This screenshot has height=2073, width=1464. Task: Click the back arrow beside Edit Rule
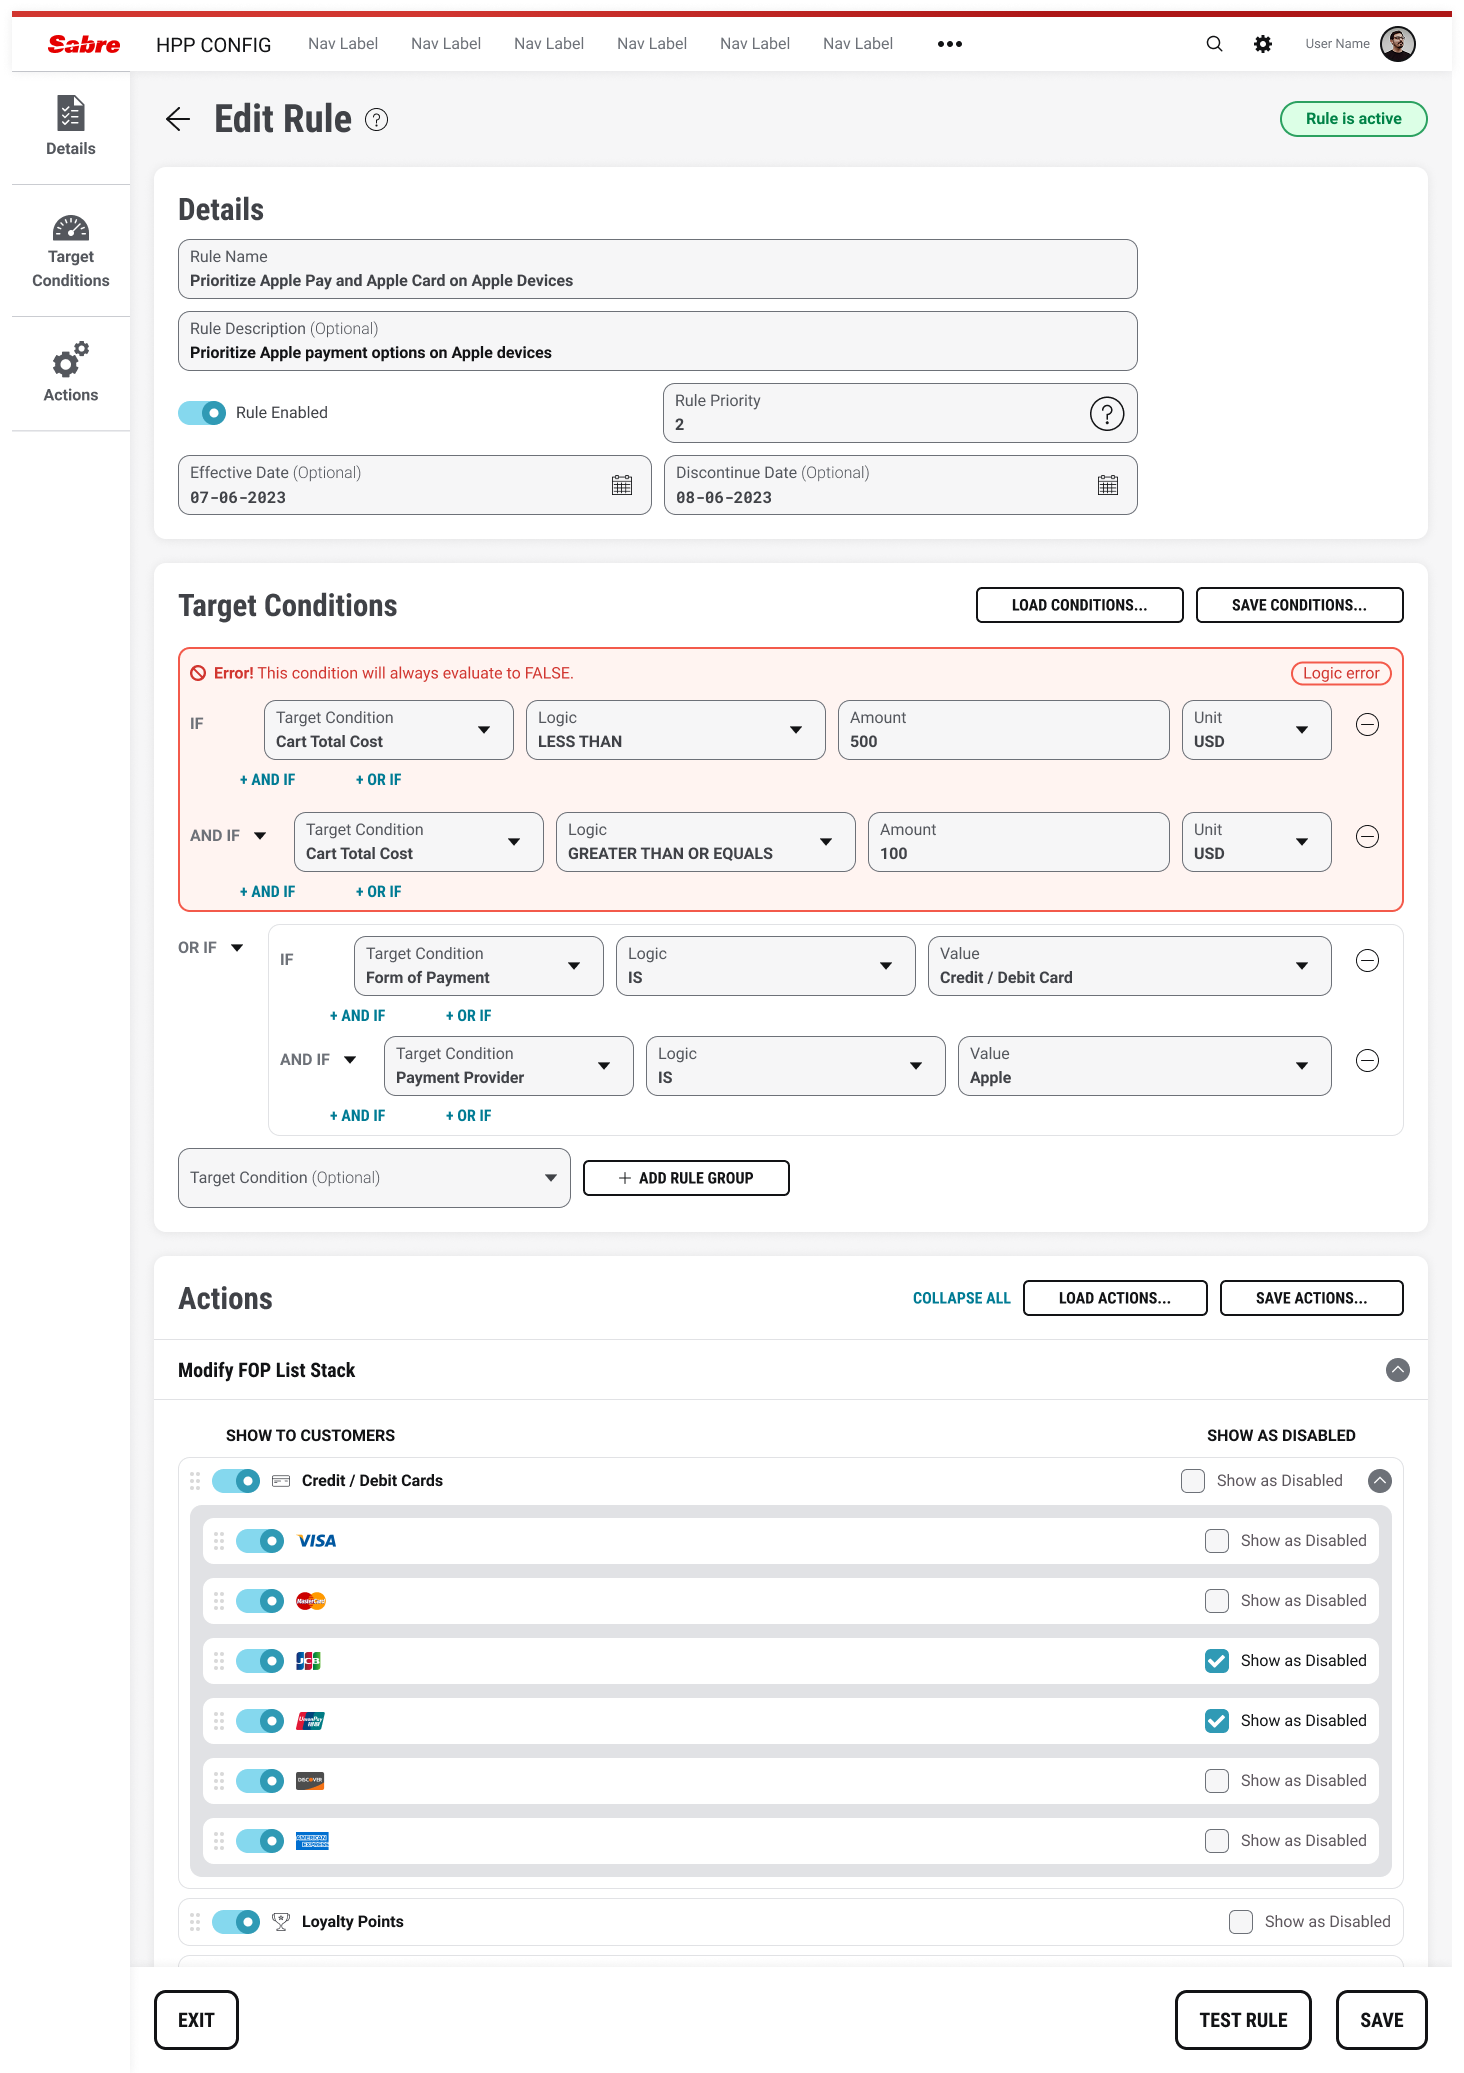178,119
